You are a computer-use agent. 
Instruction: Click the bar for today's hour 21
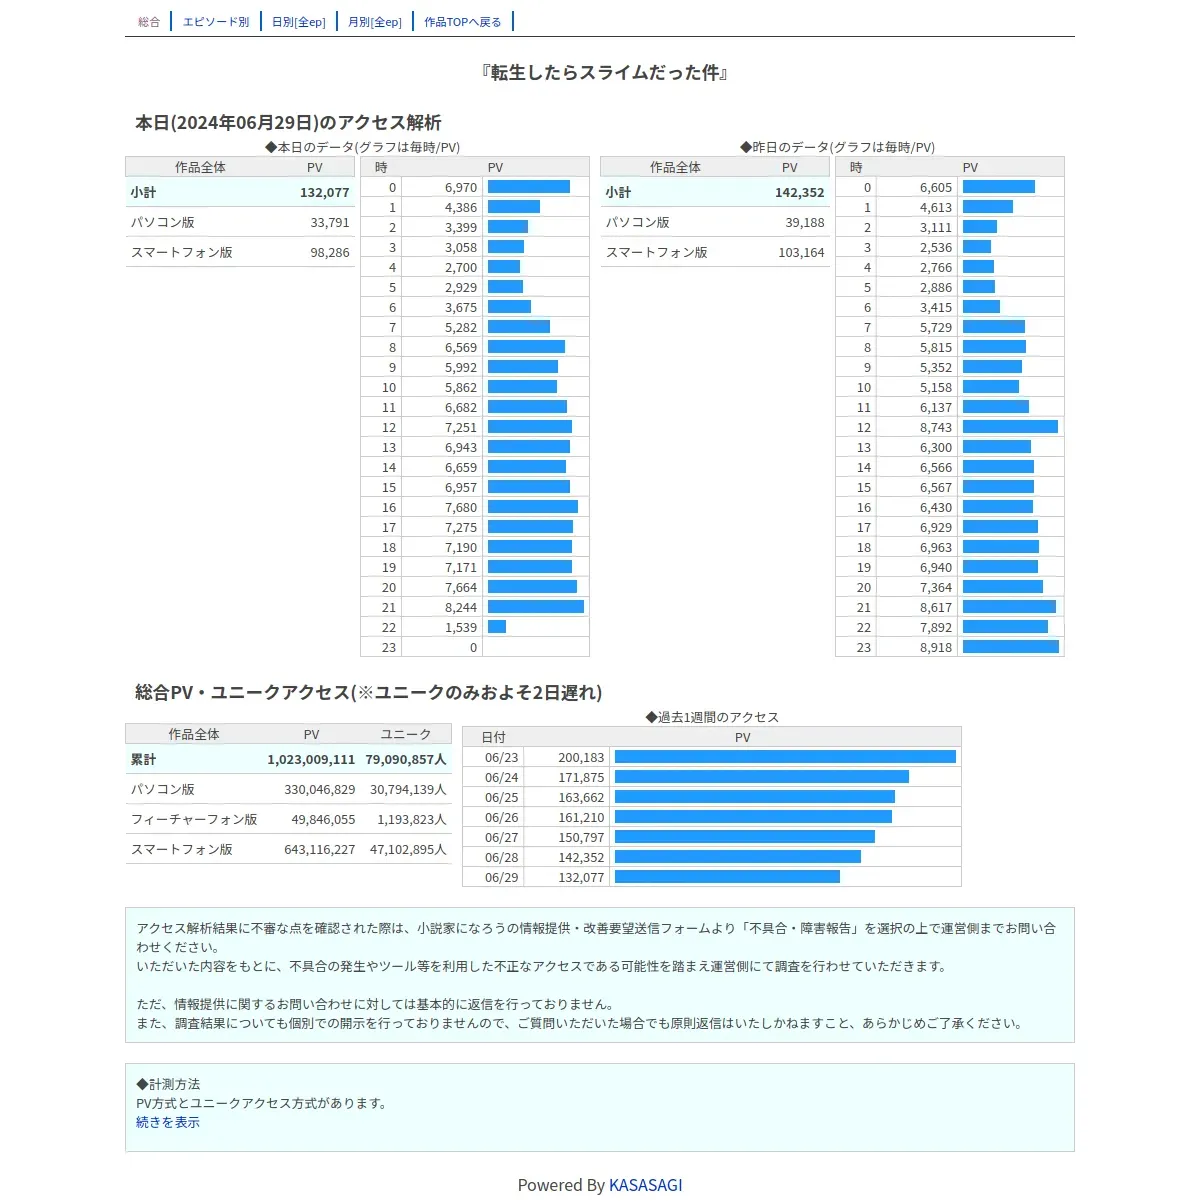click(x=536, y=607)
